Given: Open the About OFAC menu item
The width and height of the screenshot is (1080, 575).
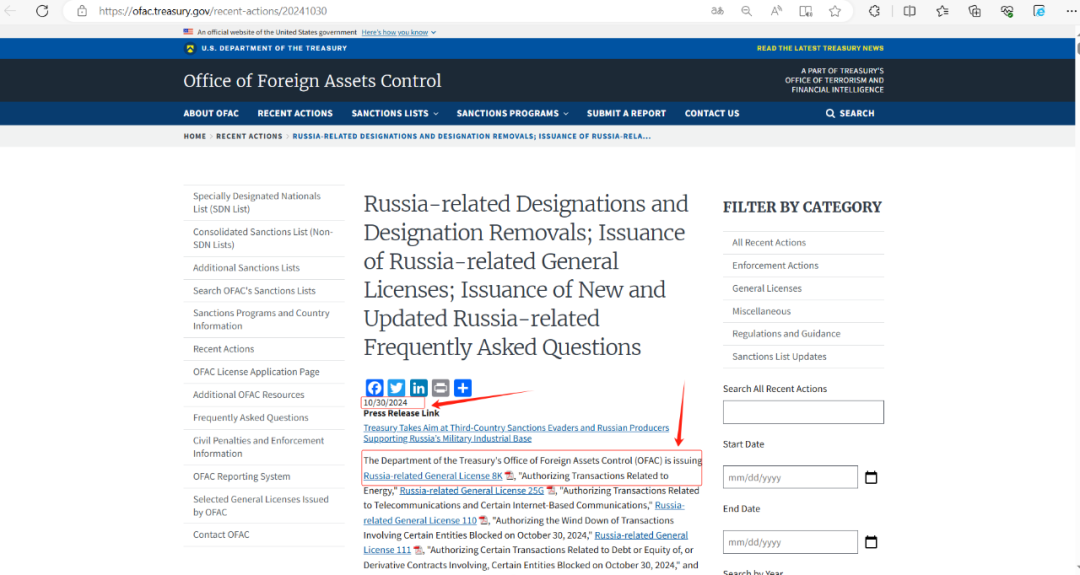Looking at the screenshot, I should pyautogui.click(x=211, y=114).
